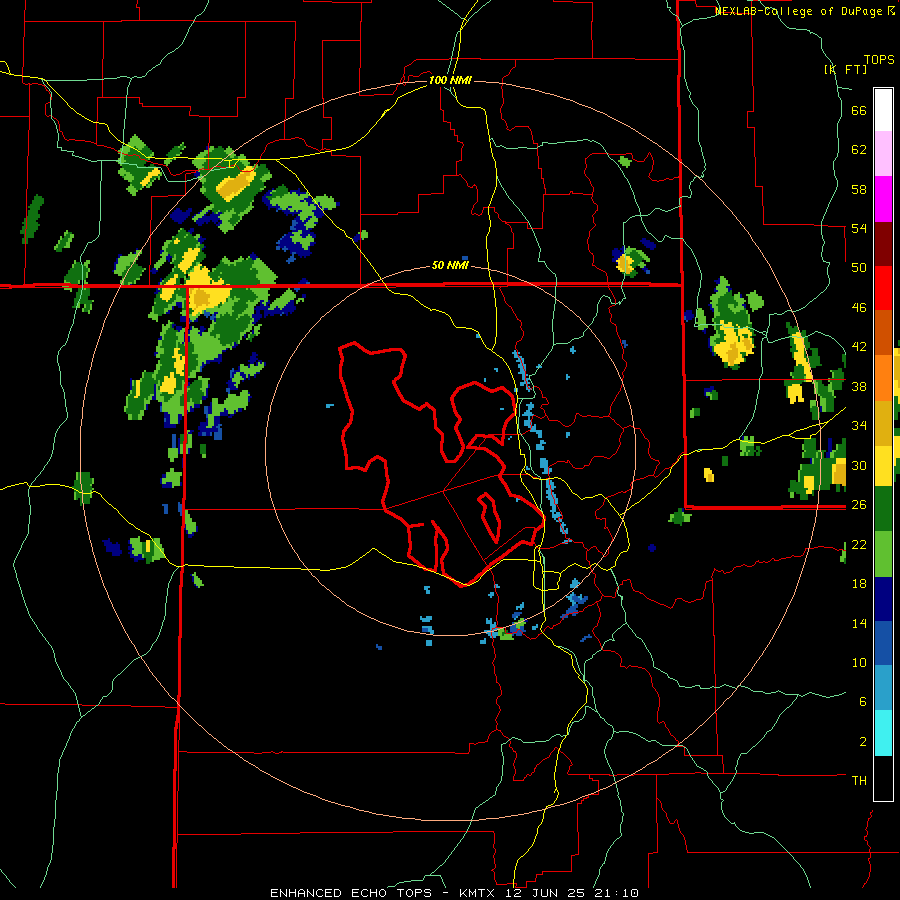900x900 pixels.
Task: Click the 'NEXLAB-College of DuPage' credit text
Action: [x=800, y=11]
